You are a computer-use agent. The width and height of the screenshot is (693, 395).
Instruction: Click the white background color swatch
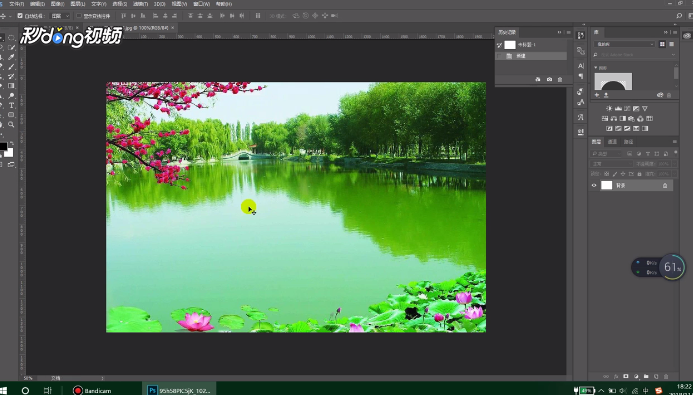point(9,152)
